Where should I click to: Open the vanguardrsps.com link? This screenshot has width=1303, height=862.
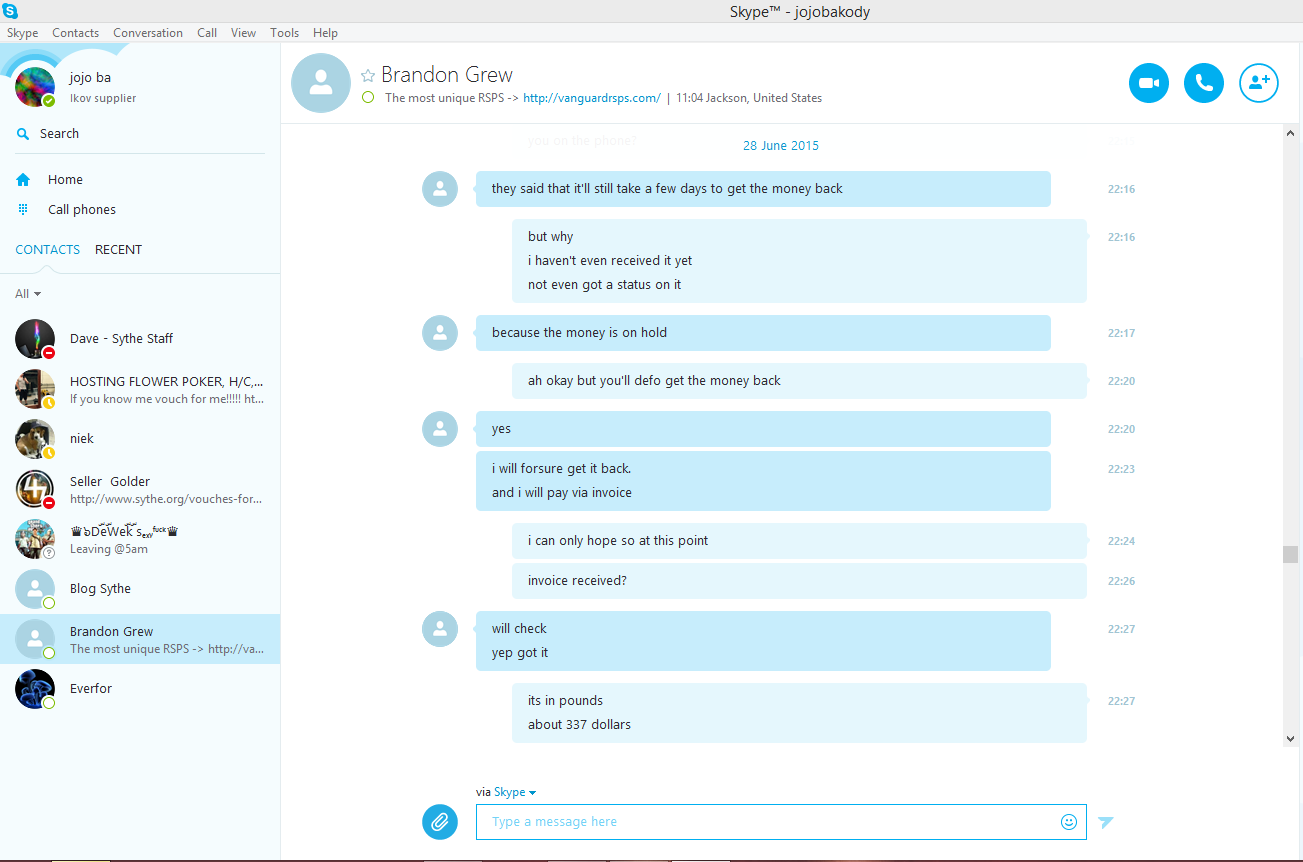[x=592, y=98]
